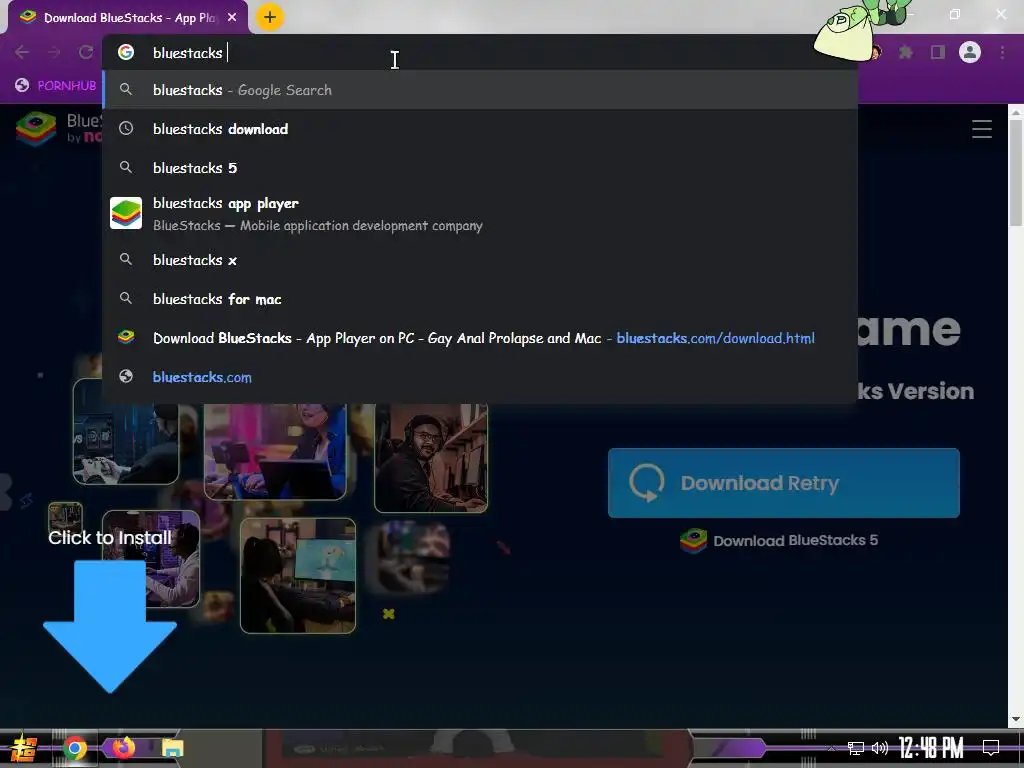Click the man with headphones thumbnail
1024x768 pixels.
click(431, 457)
